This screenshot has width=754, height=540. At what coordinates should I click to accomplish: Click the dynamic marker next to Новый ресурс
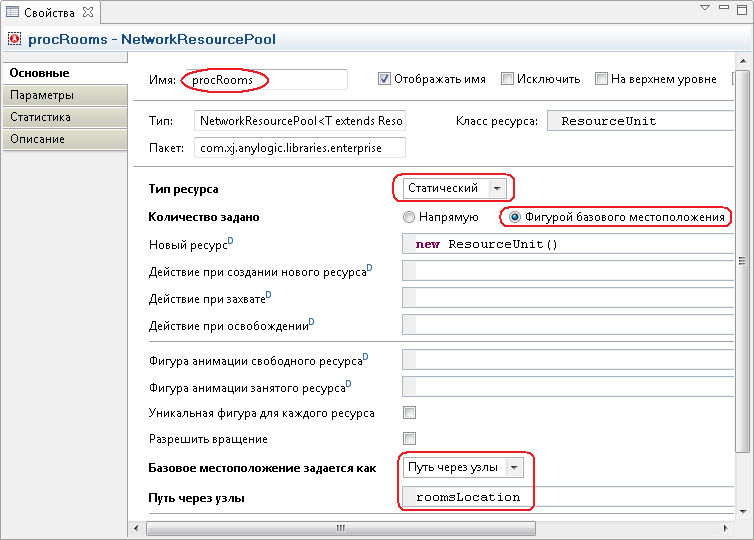(x=230, y=240)
